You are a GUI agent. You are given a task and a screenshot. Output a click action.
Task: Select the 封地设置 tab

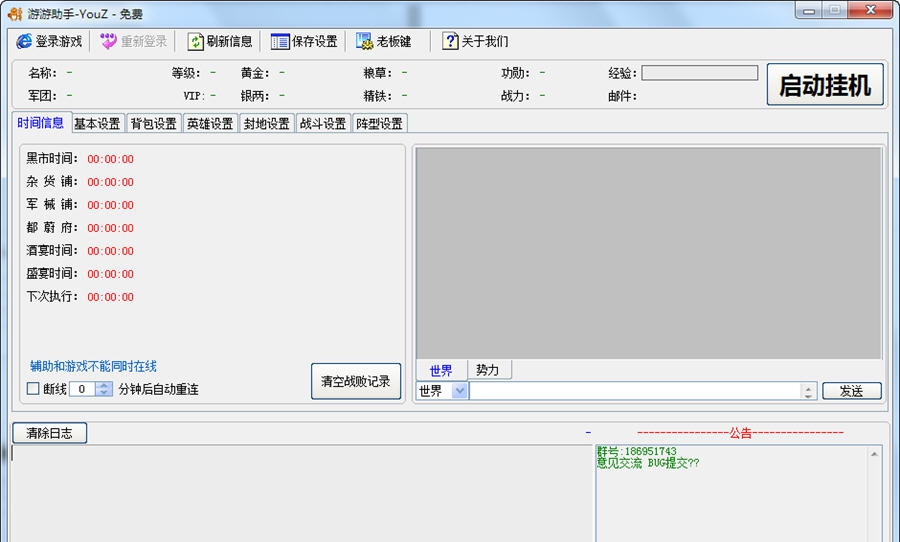[266, 123]
